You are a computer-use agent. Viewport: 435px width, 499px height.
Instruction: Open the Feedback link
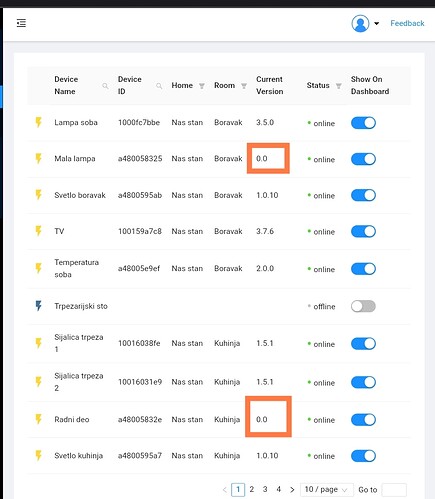[x=407, y=23]
